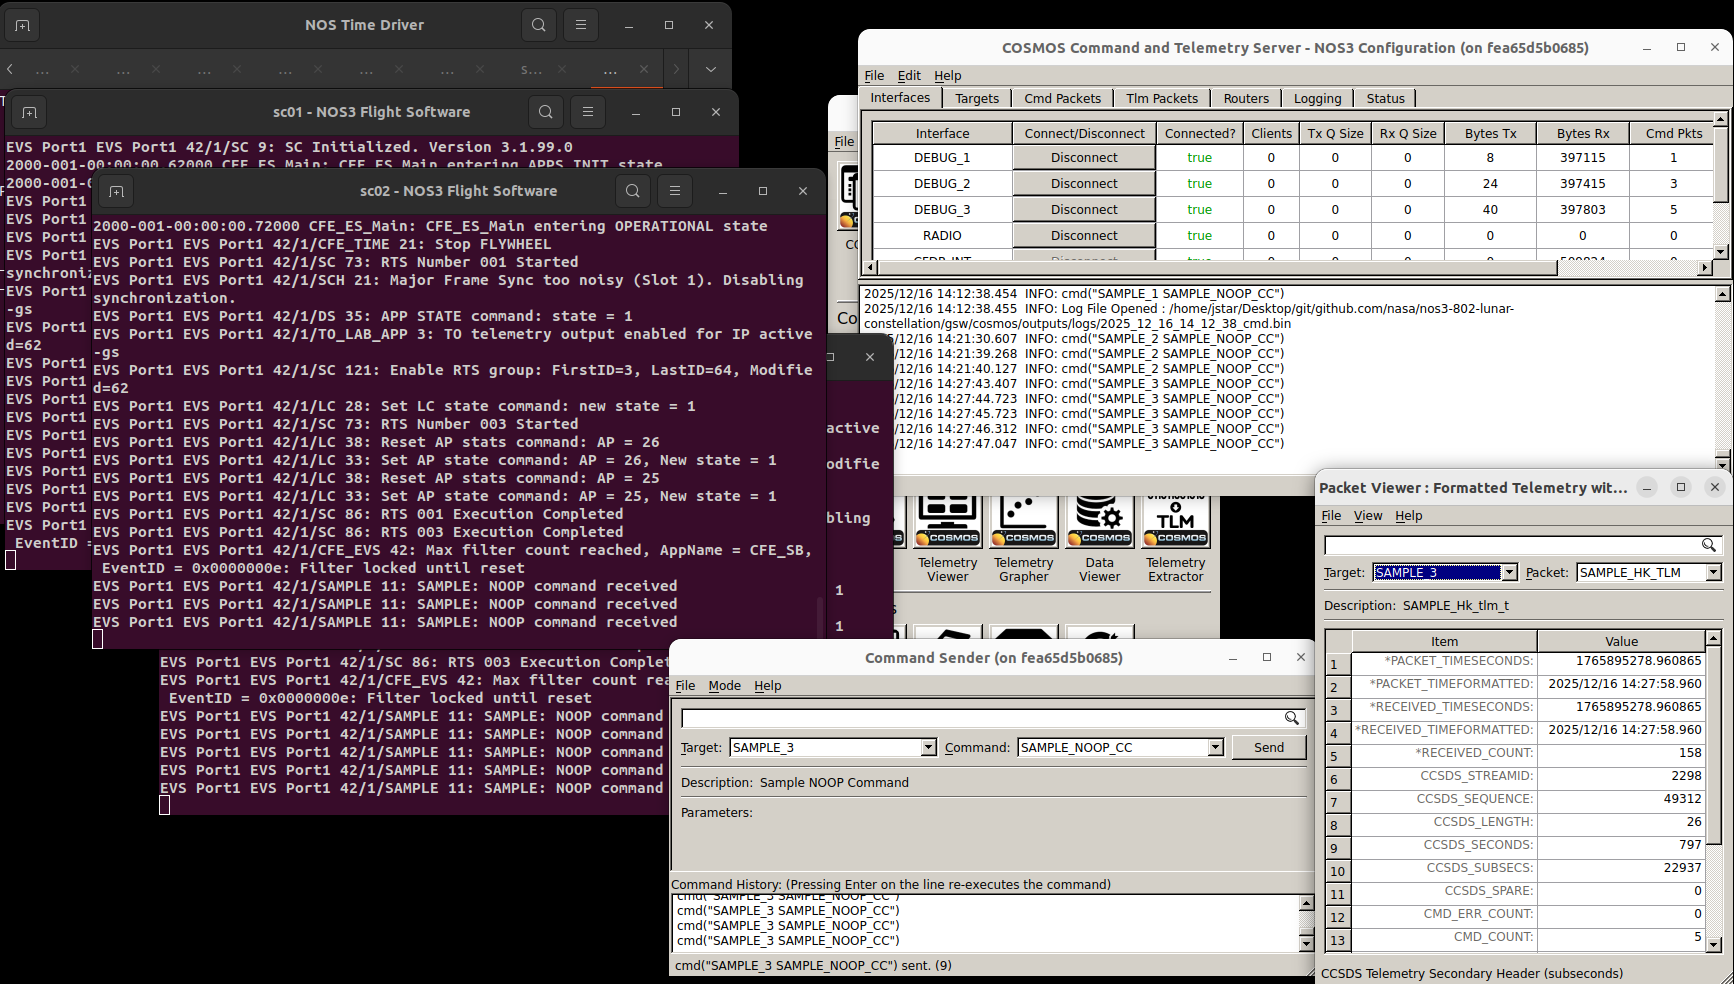Open hamburger menu in sc01 terminal

[x=588, y=112]
